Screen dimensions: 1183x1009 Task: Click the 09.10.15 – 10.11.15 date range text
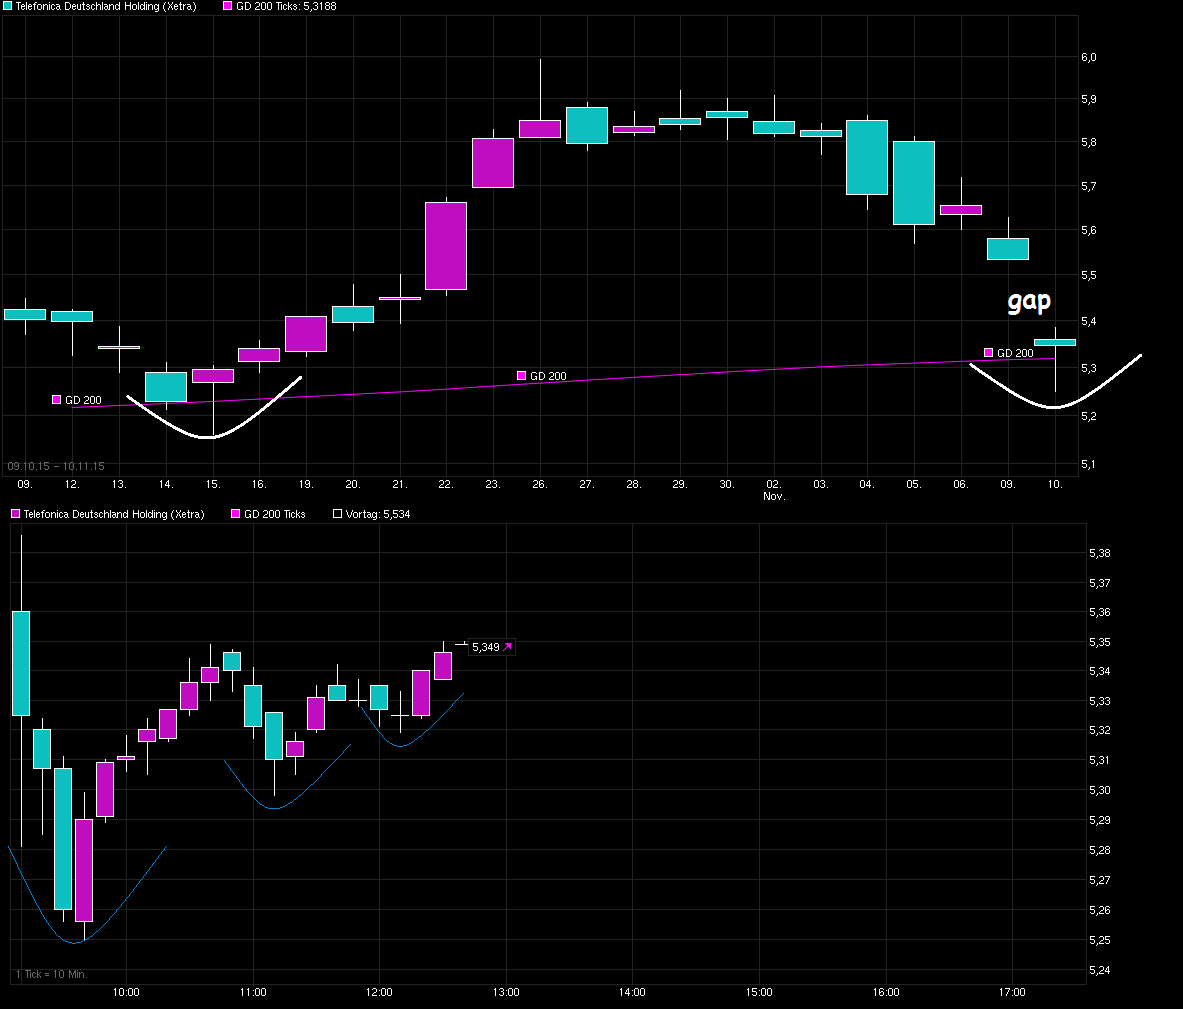[x=55, y=466]
